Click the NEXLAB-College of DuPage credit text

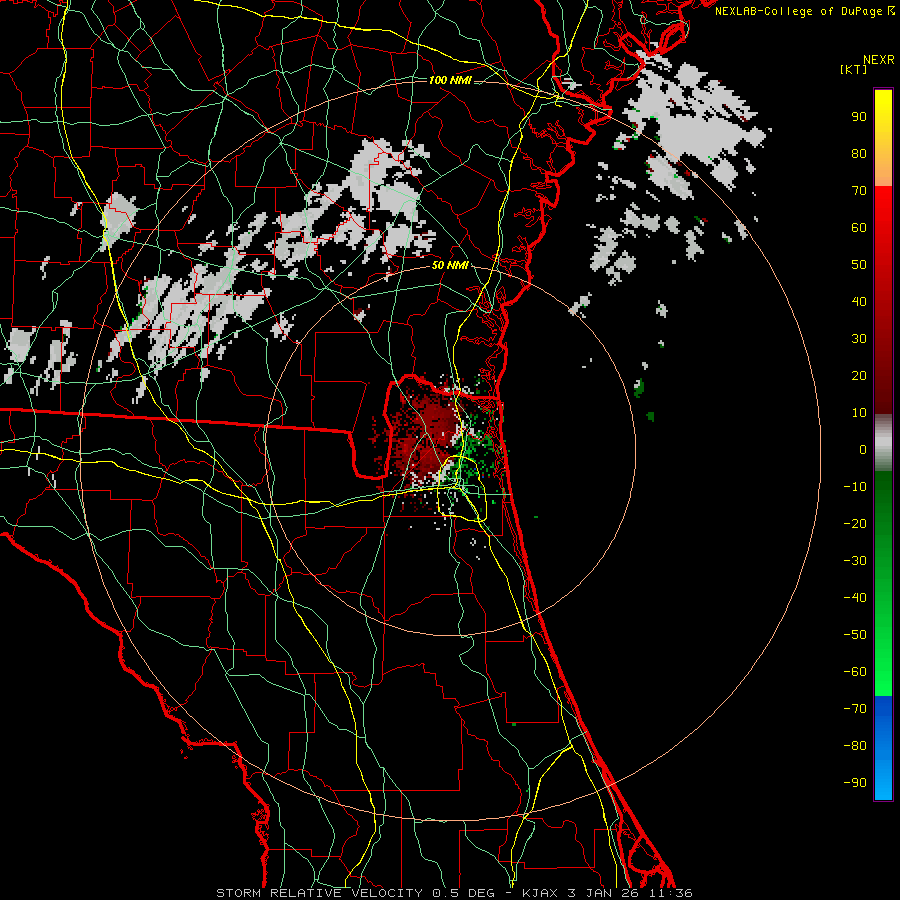coord(804,11)
